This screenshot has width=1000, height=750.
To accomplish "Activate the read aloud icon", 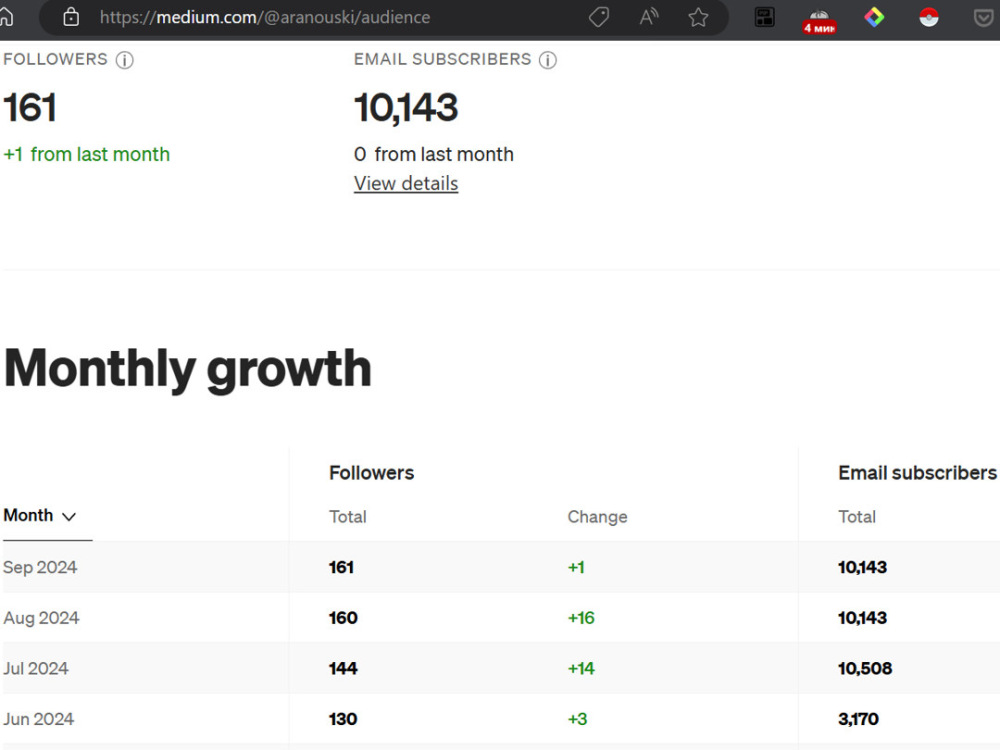I will pyautogui.click(x=649, y=17).
